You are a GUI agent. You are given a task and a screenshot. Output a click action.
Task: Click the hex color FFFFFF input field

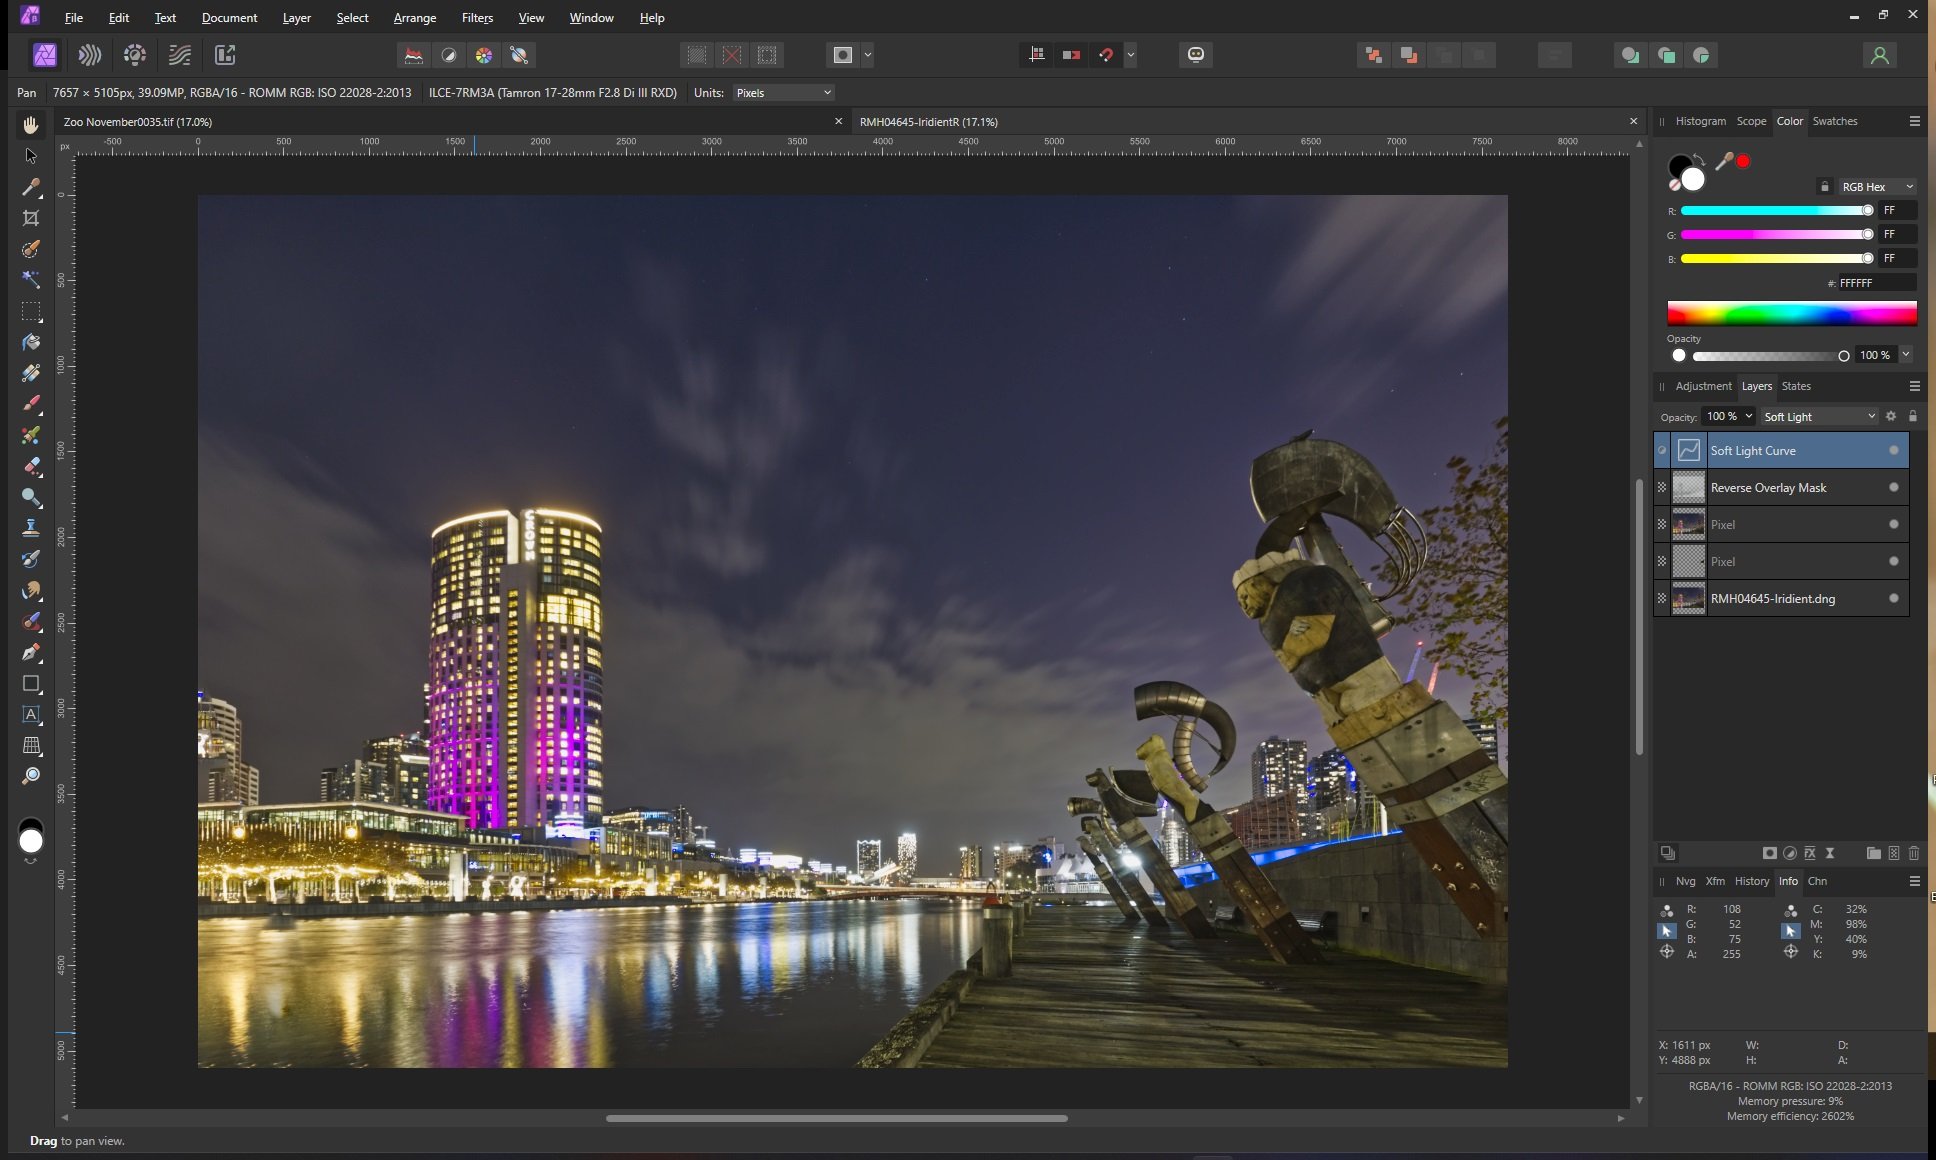[1875, 283]
